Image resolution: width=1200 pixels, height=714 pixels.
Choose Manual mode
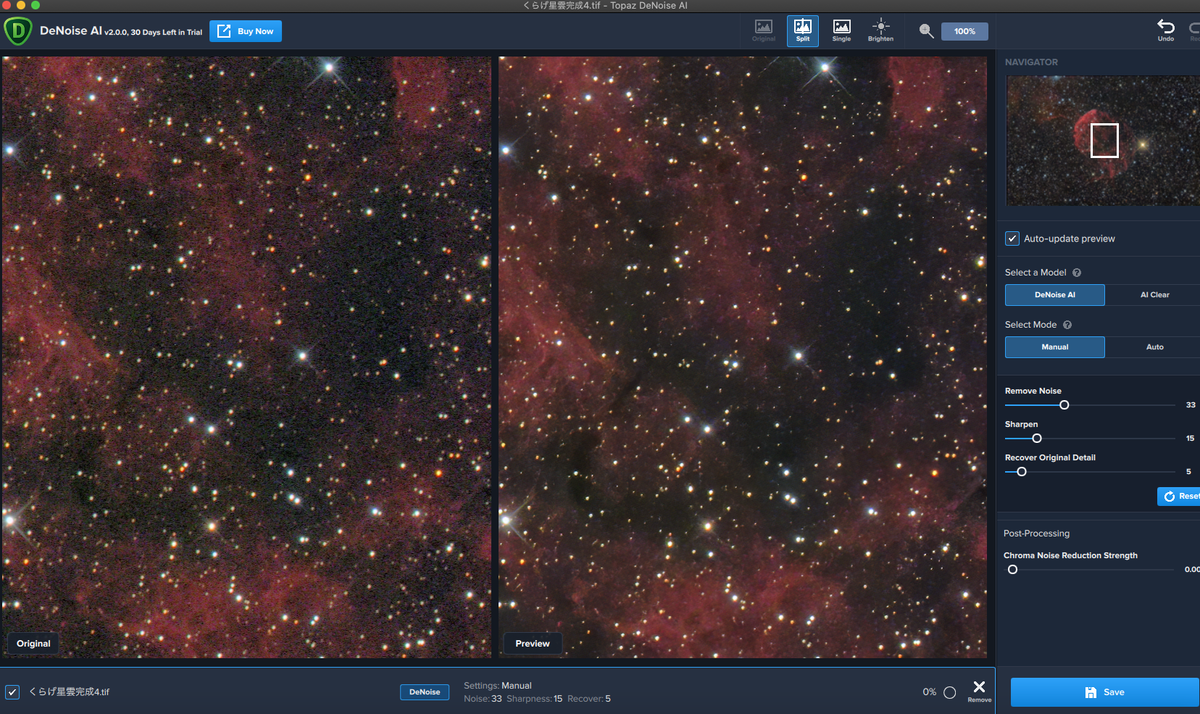coord(1055,347)
